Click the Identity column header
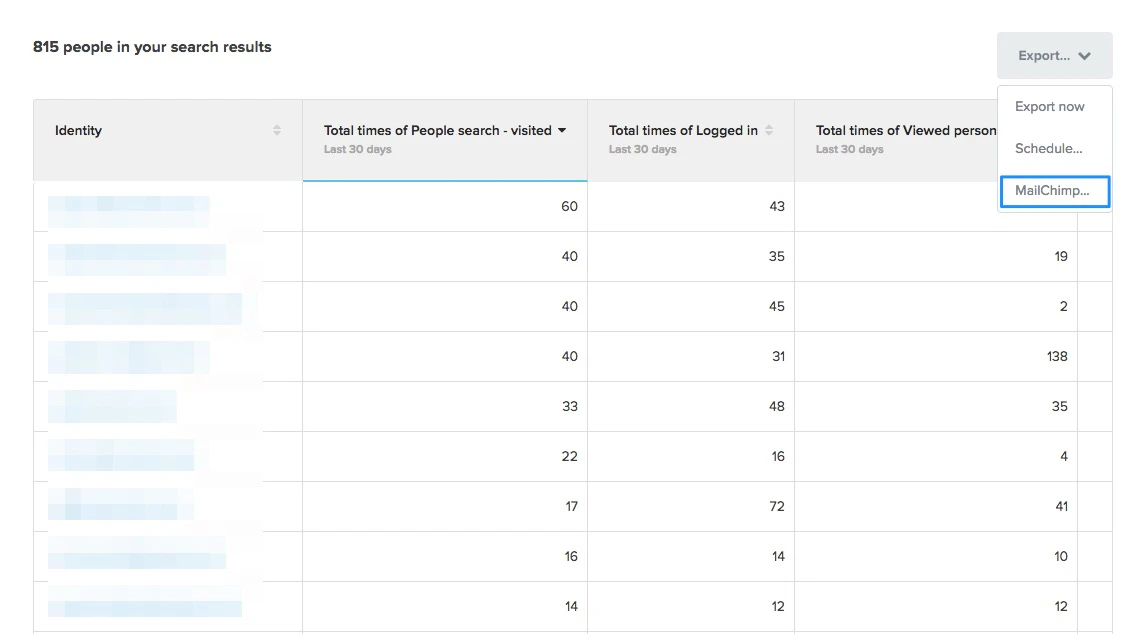This screenshot has width=1145, height=634. (x=79, y=131)
